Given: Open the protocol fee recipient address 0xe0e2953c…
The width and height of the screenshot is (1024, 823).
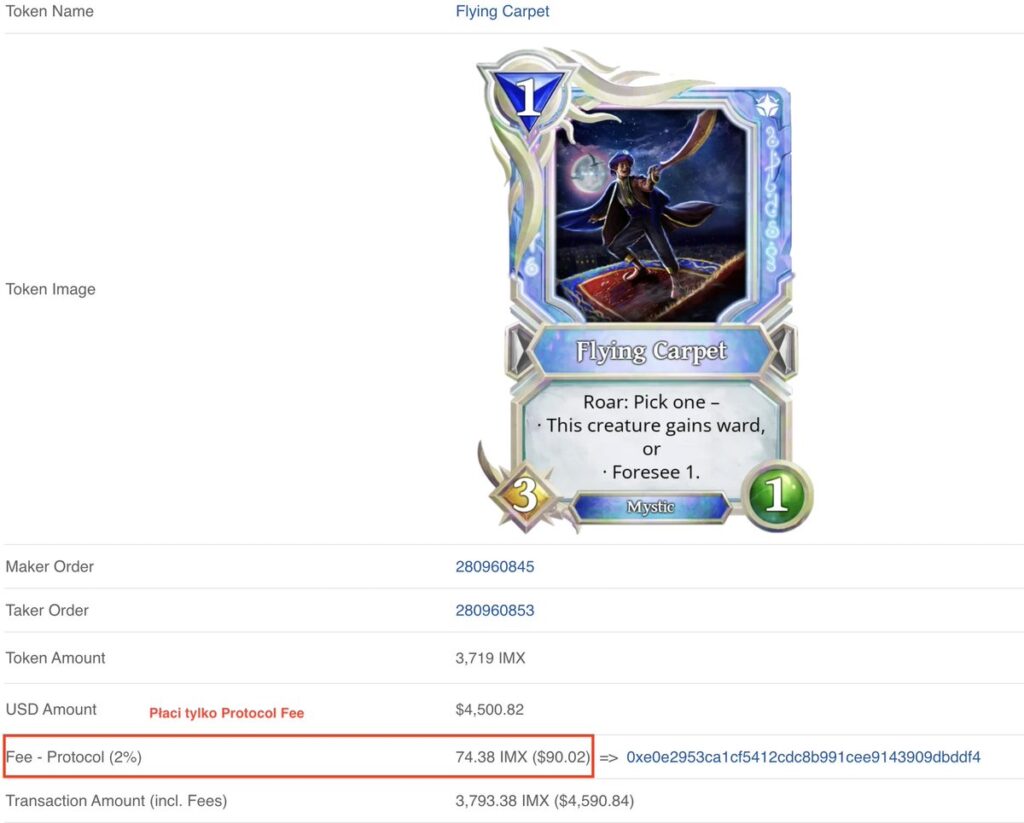Looking at the screenshot, I should point(803,757).
